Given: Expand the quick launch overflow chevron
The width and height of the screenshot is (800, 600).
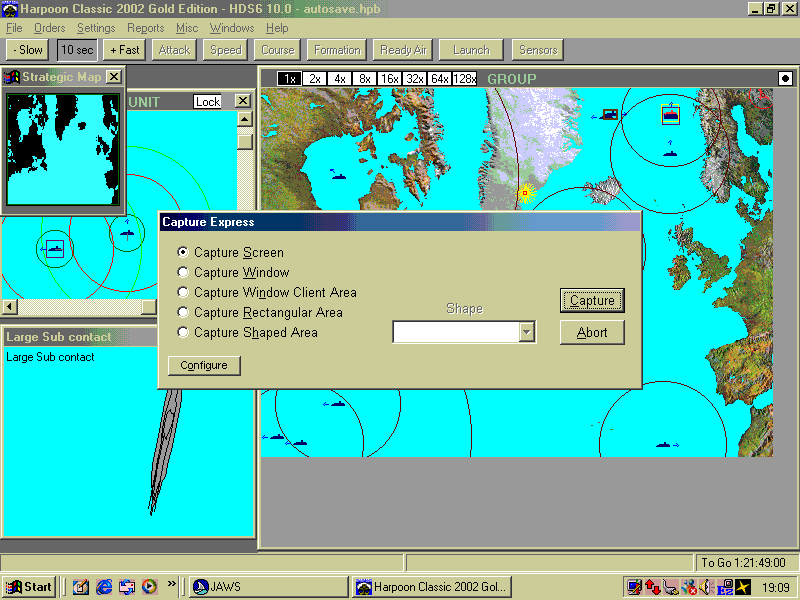Looking at the screenshot, I should click(x=171, y=583).
